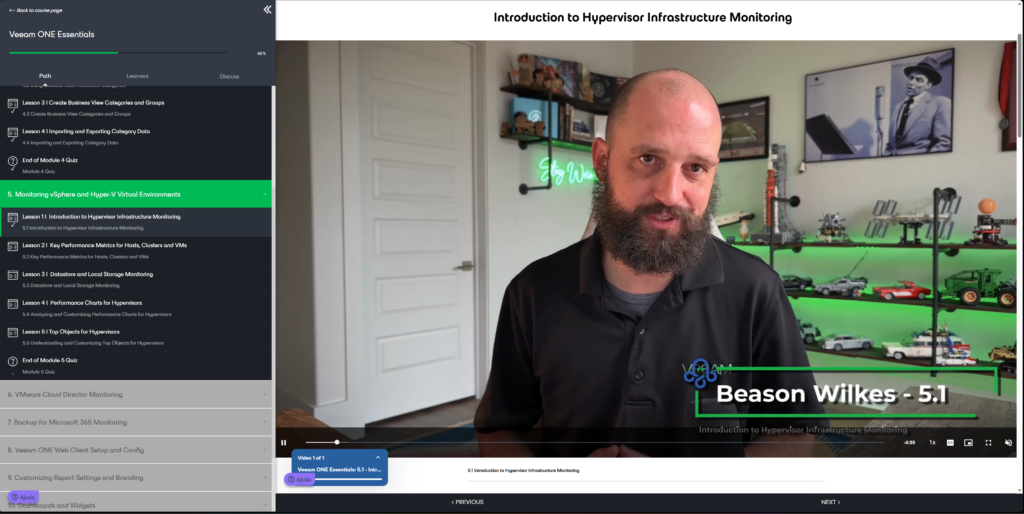Open the Ajuda help button

[x=23, y=497]
